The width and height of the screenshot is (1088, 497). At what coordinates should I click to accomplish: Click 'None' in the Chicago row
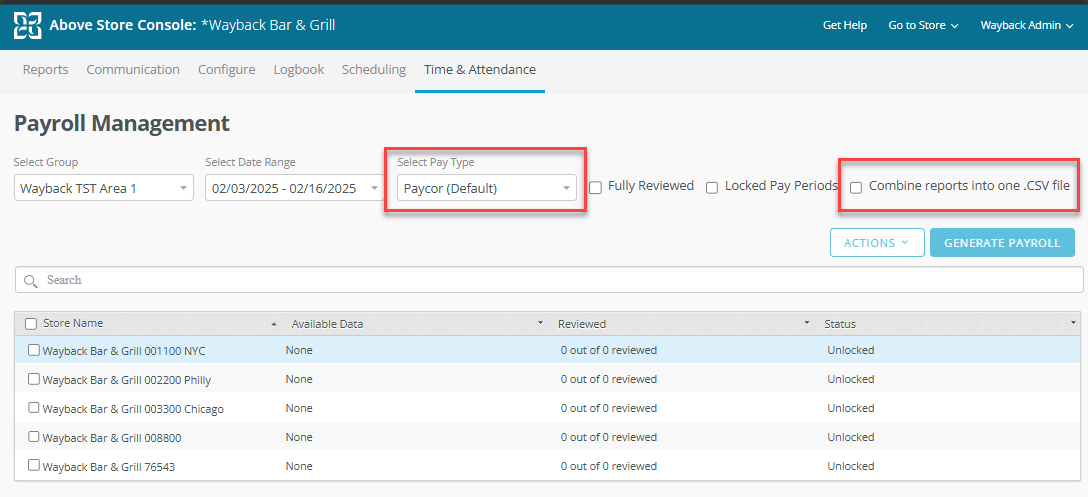point(298,408)
